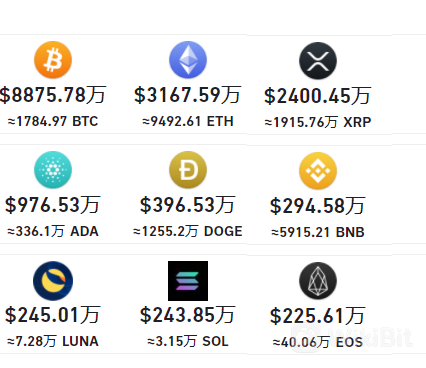Click the ≈5915.21 BNB quantity text
Image resolution: width=426 pixels, height=368 pixels.
(x=318, y=232)
